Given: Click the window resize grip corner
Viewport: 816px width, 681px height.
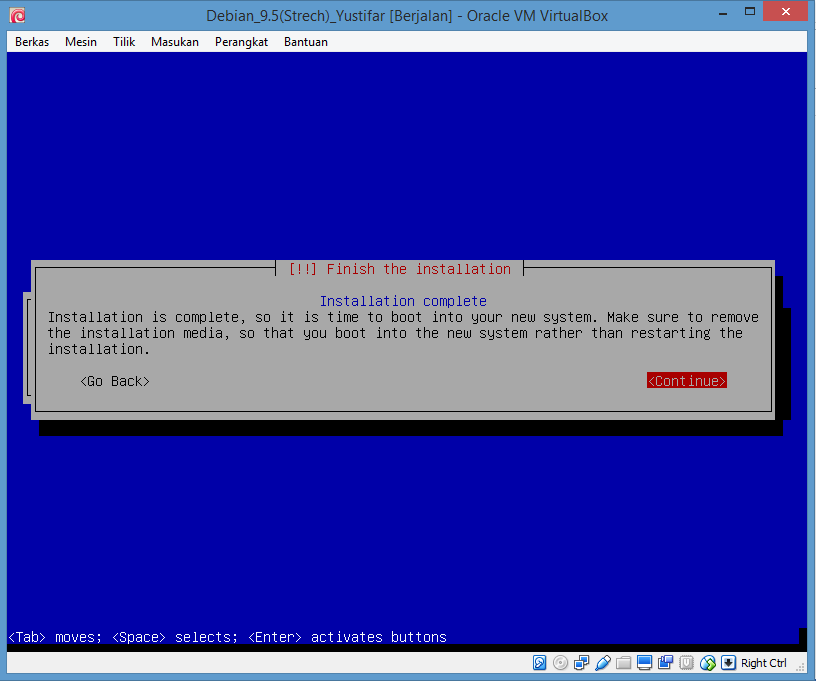Looking at the screenshot, I should (x=801, y=667).
